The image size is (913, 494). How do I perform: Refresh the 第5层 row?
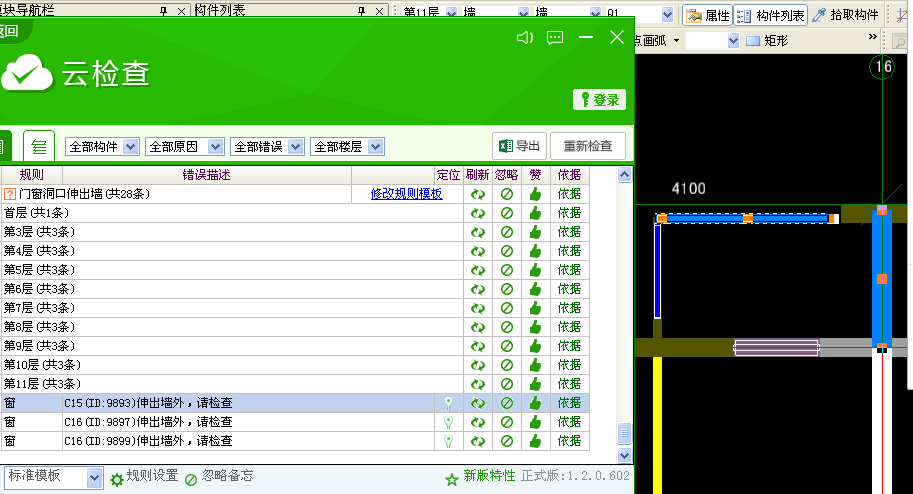[x=478, y=270]
